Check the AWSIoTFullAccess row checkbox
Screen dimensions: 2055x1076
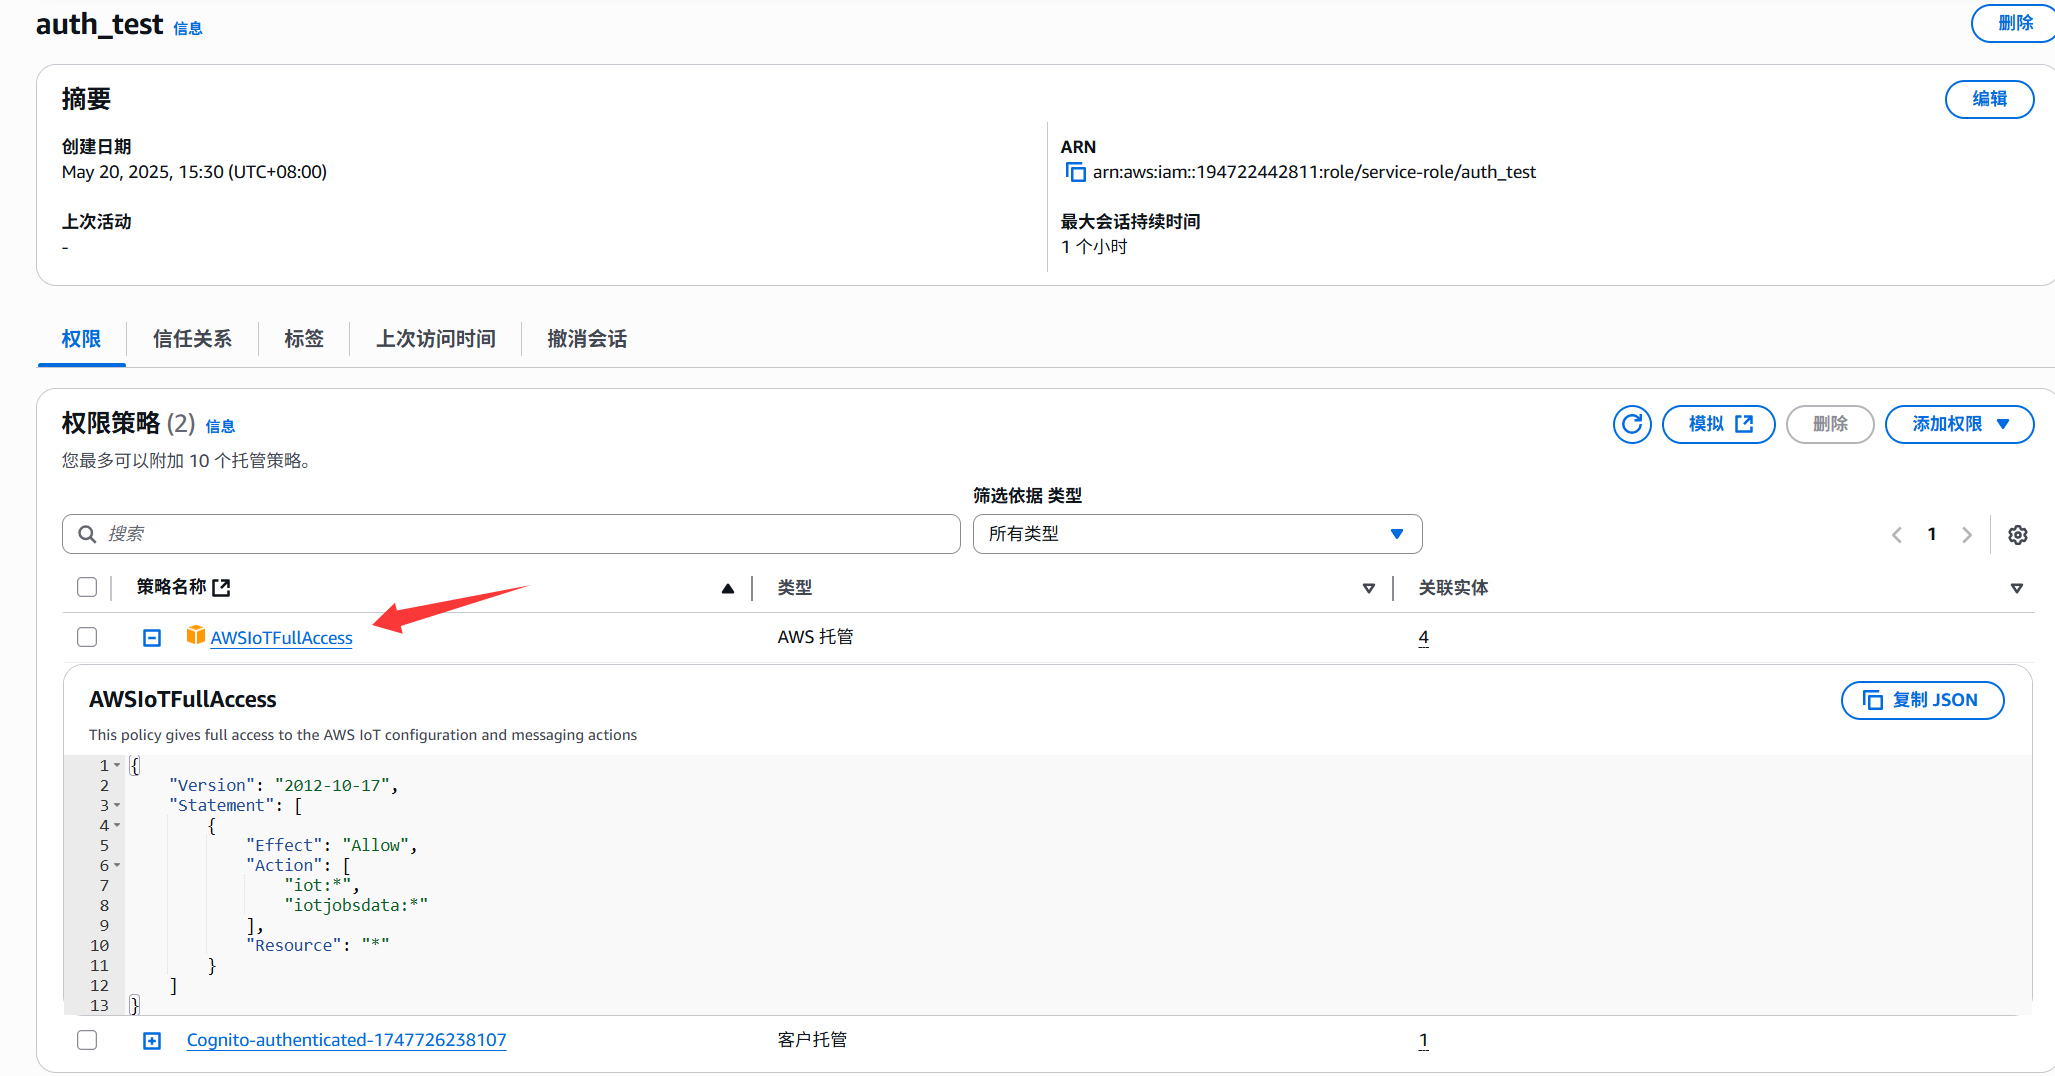pyautogui.click(x=87, y=637)
